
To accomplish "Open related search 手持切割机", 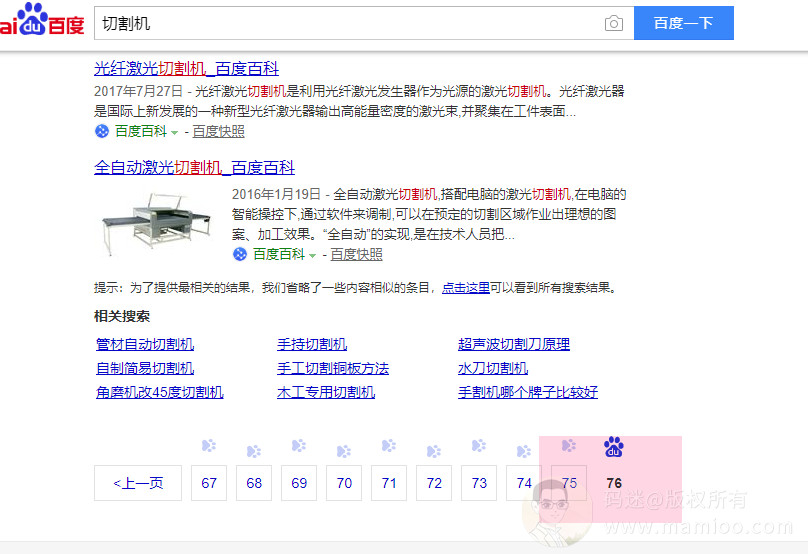I will pyautogui.click(x=312, y=344).
